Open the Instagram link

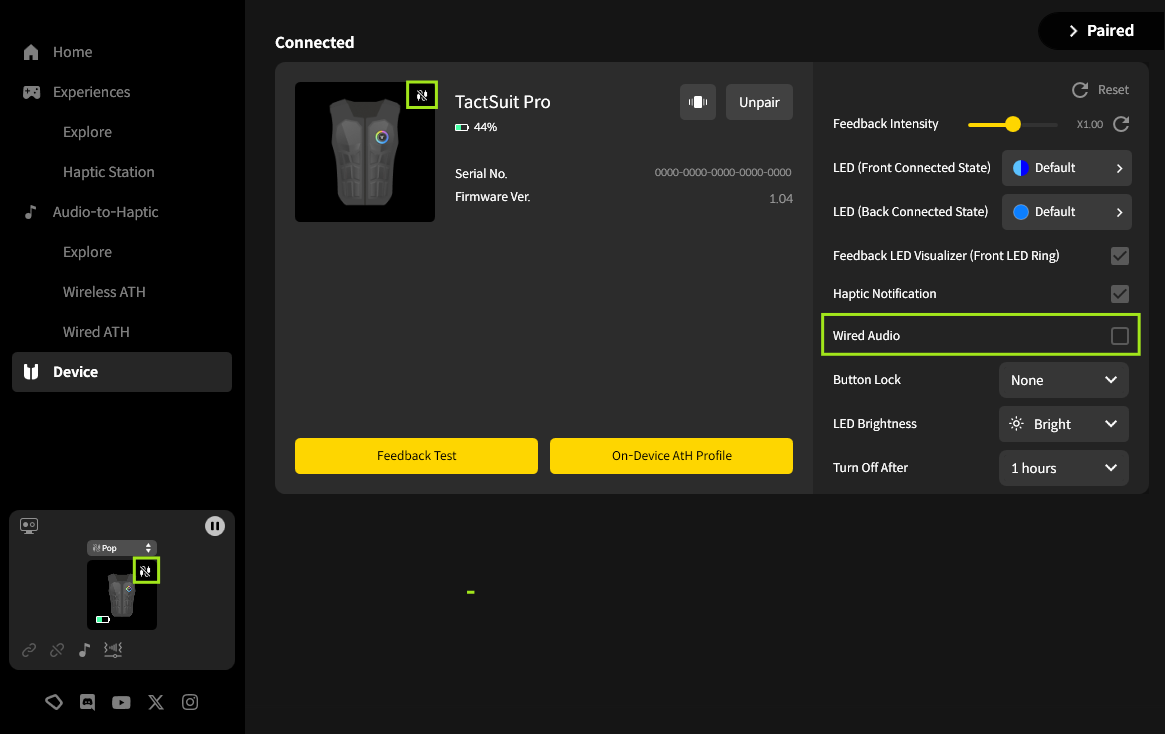click(x=190, y=702)
